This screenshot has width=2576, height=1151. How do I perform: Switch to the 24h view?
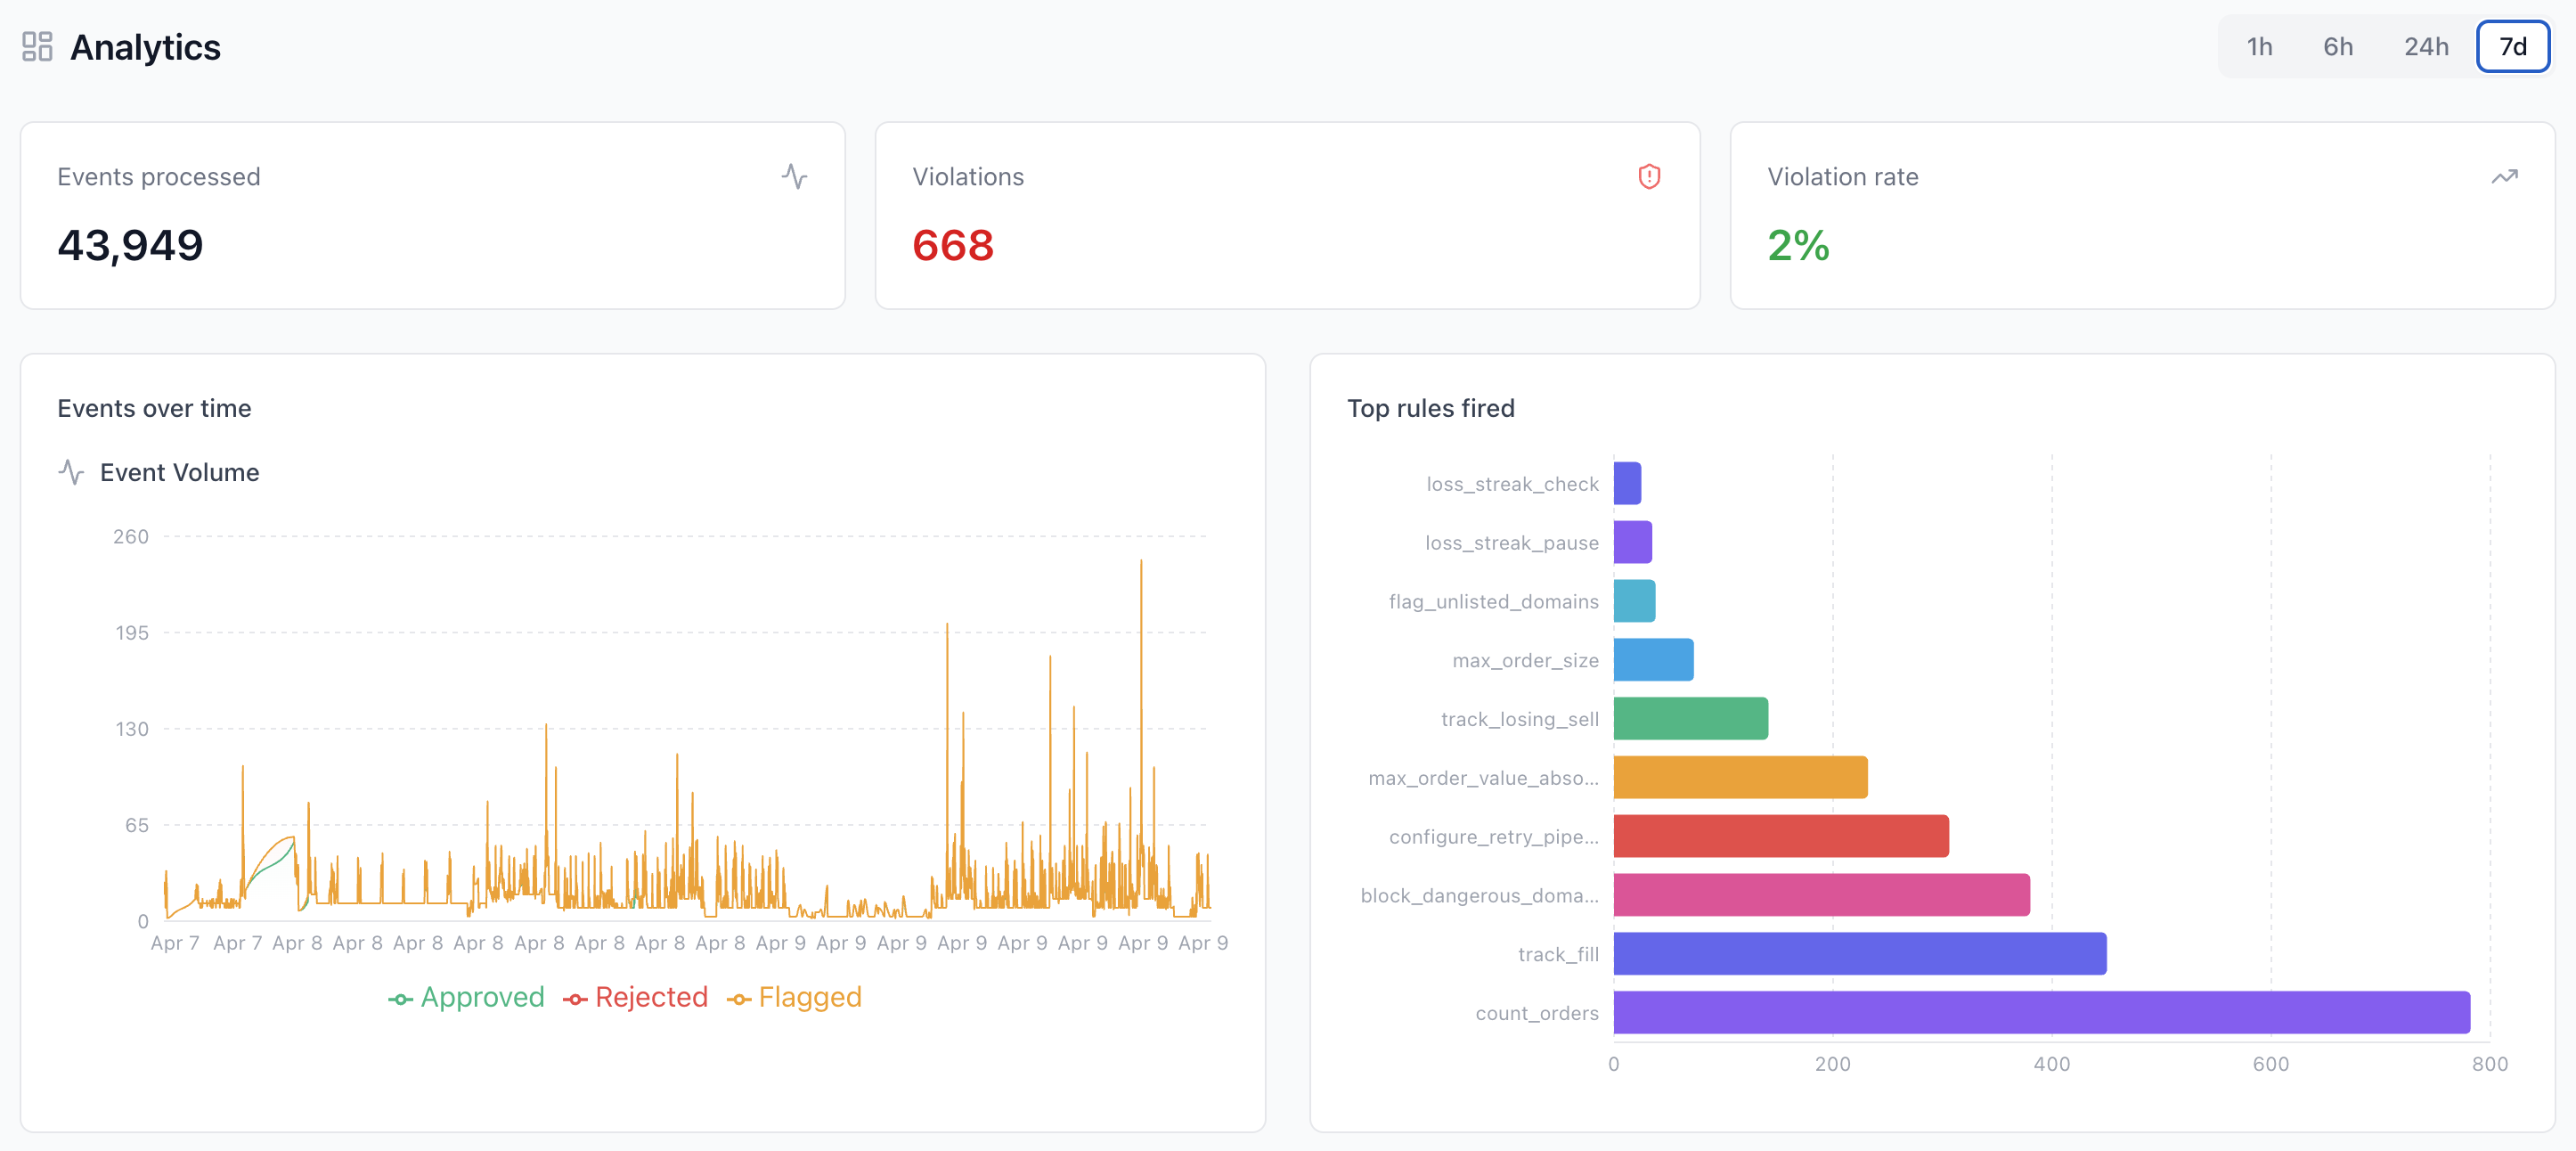(x=2426, y=46)
